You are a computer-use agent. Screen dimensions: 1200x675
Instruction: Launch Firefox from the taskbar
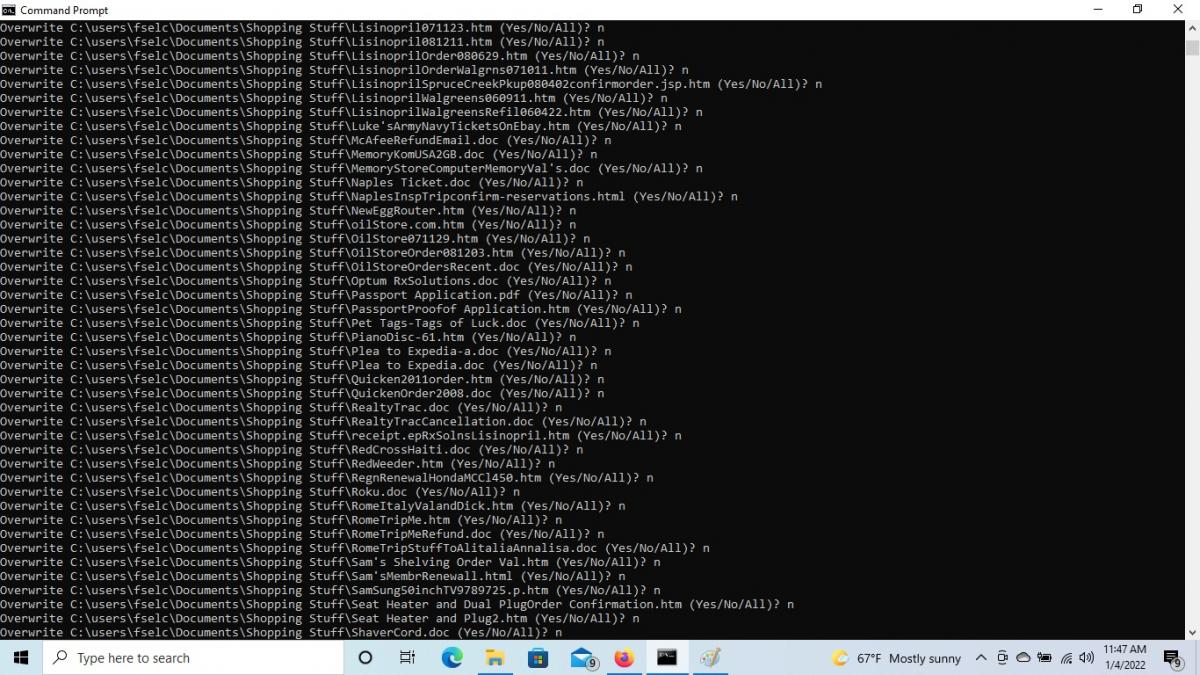coord(624,657)
